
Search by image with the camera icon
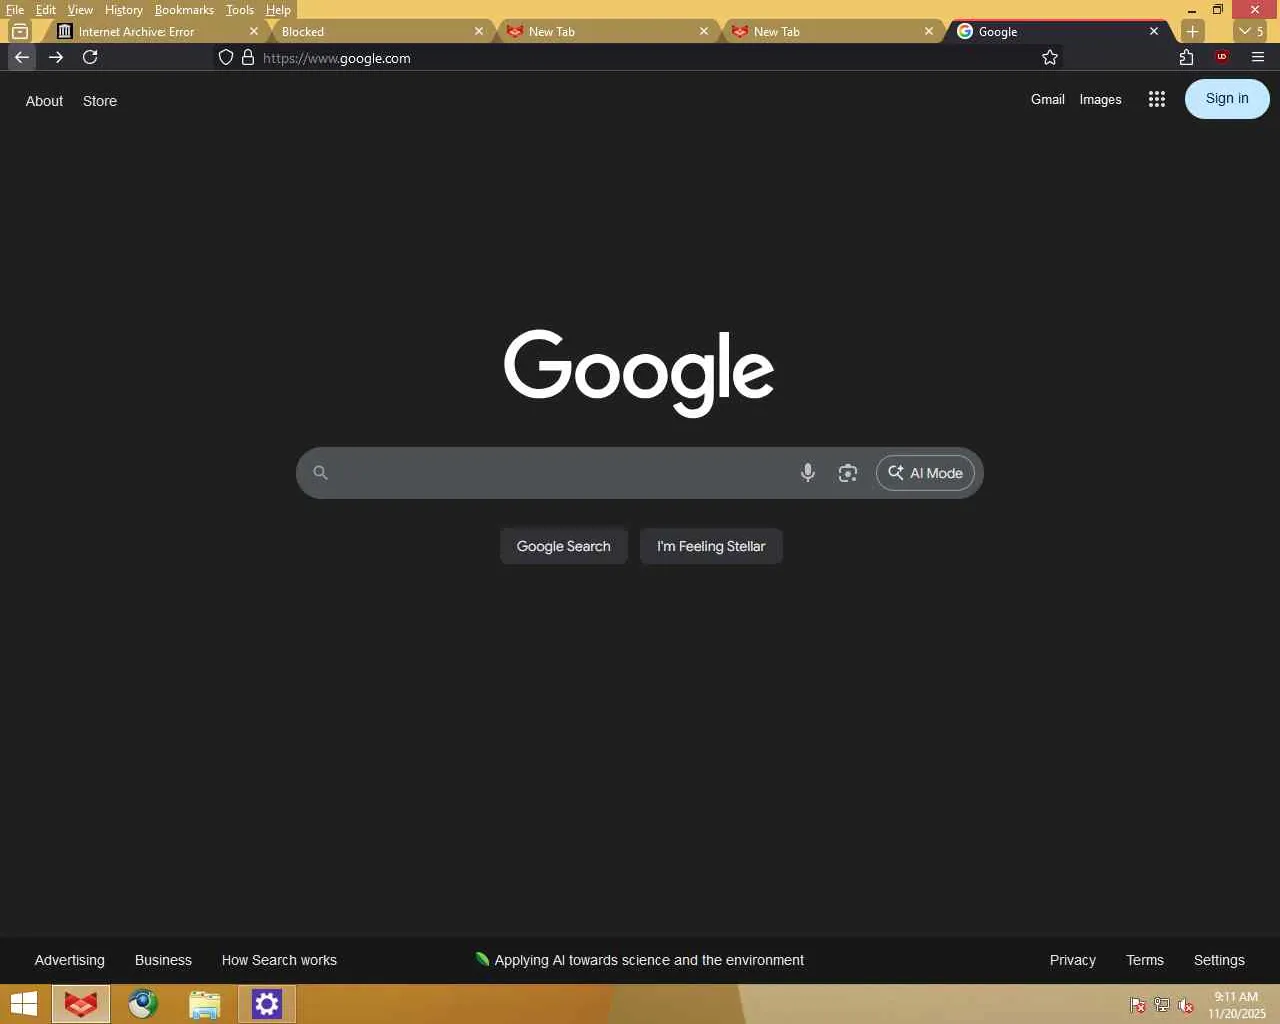coord(848,473)
